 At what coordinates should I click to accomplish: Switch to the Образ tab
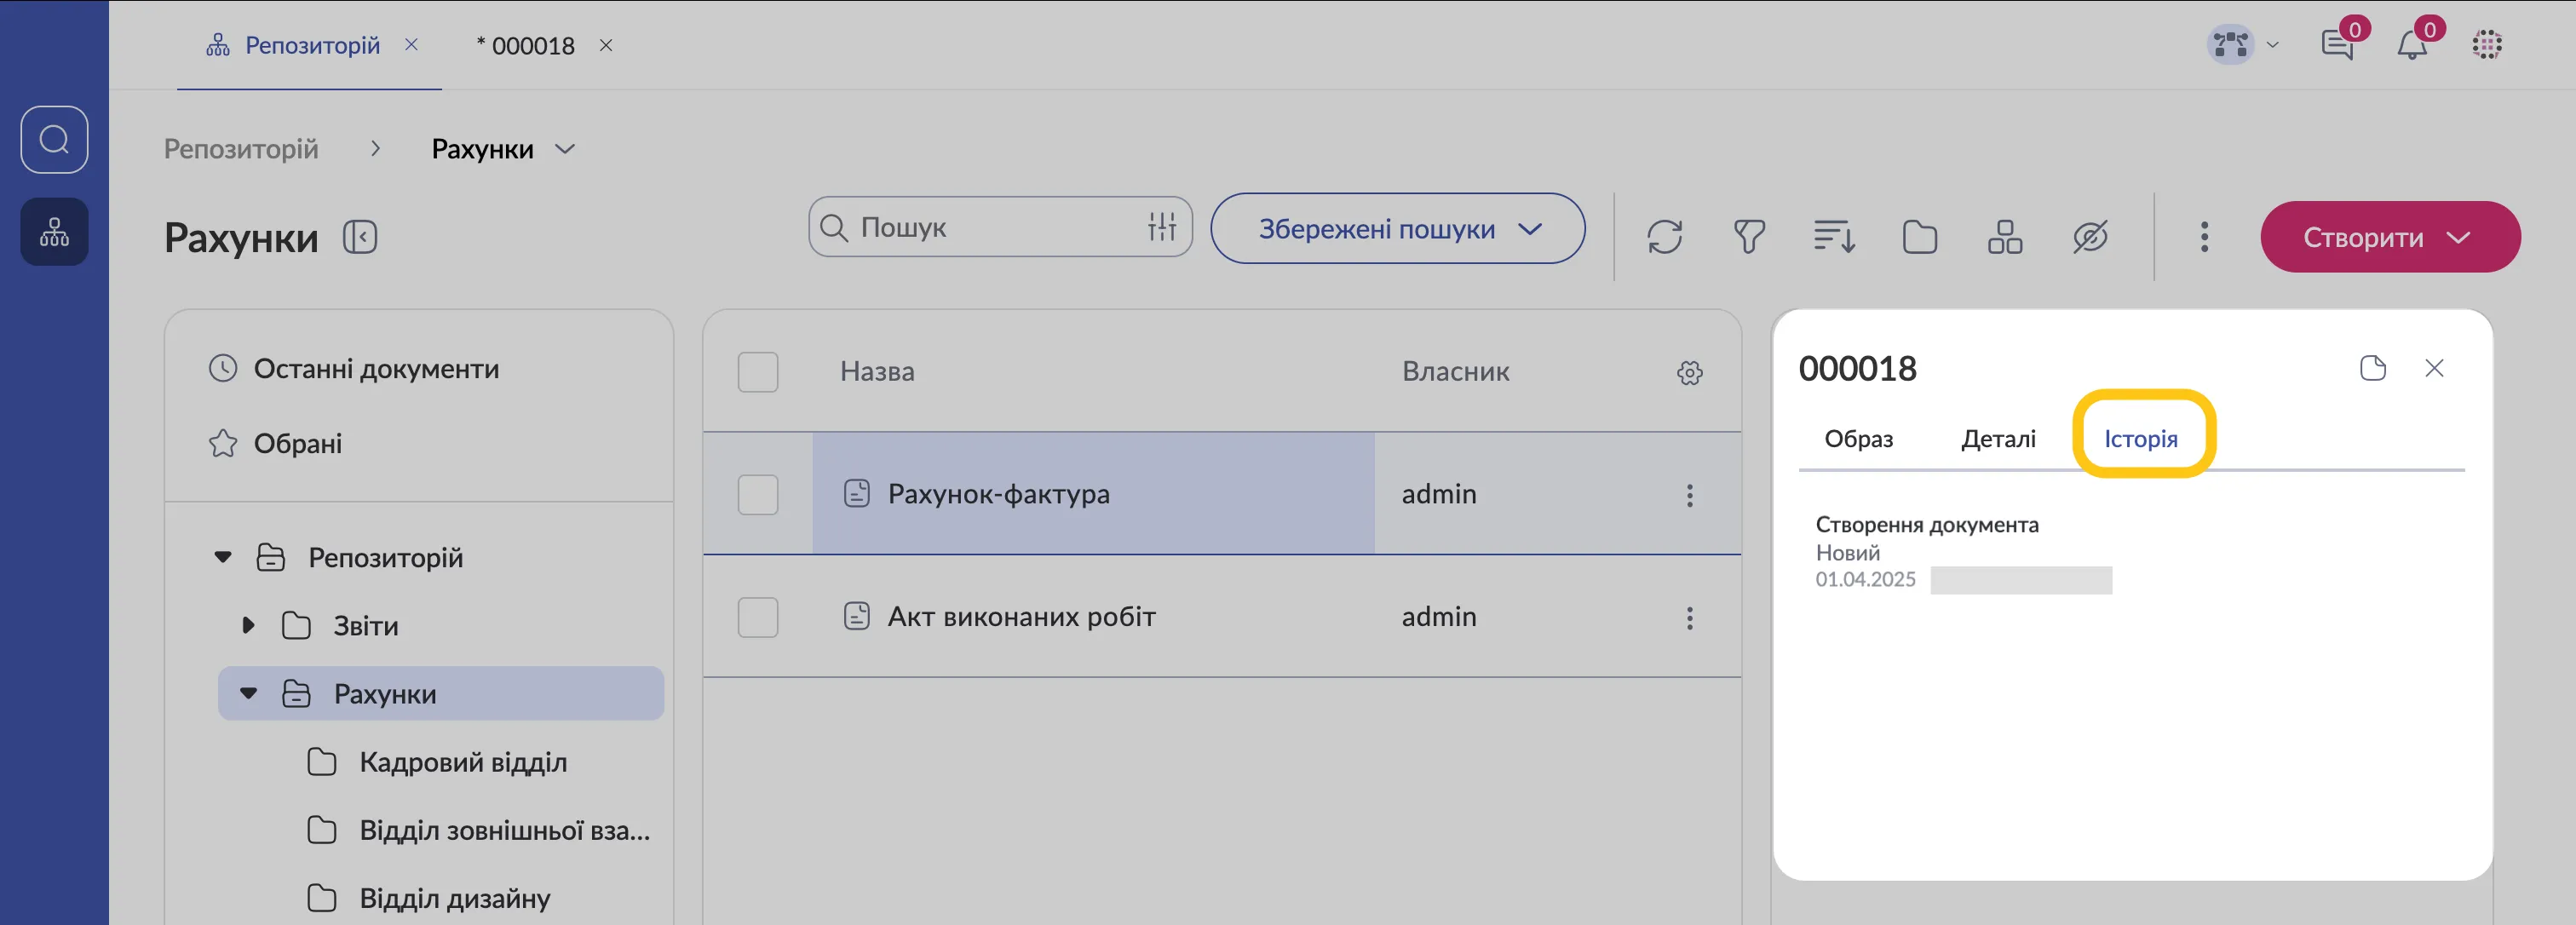point(1858,439)
